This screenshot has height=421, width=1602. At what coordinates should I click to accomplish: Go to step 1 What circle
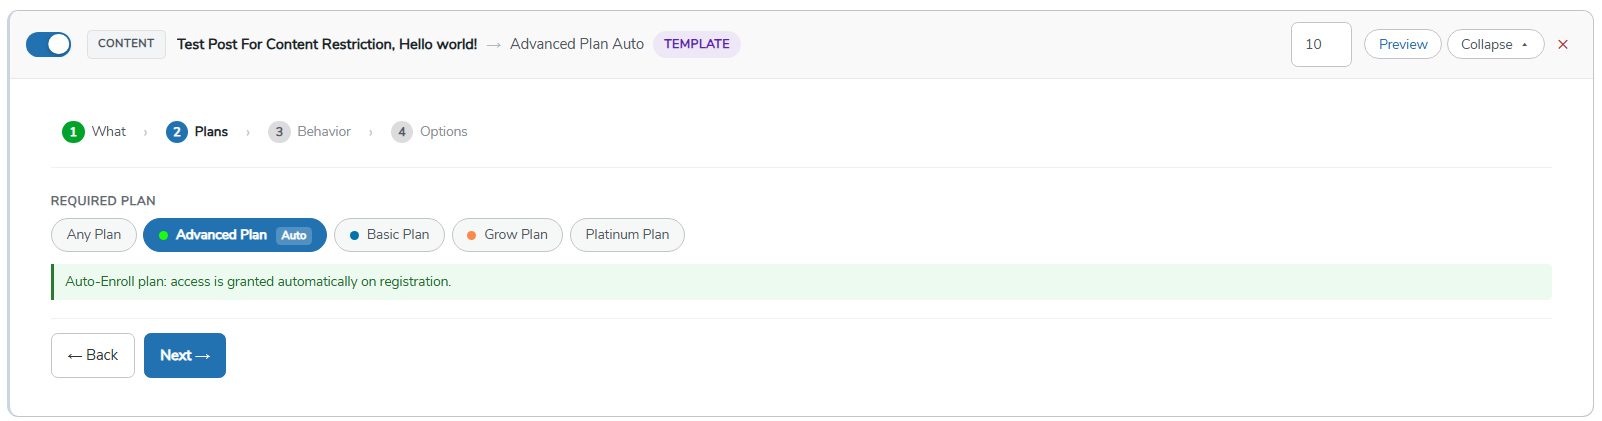coord(73,132)
